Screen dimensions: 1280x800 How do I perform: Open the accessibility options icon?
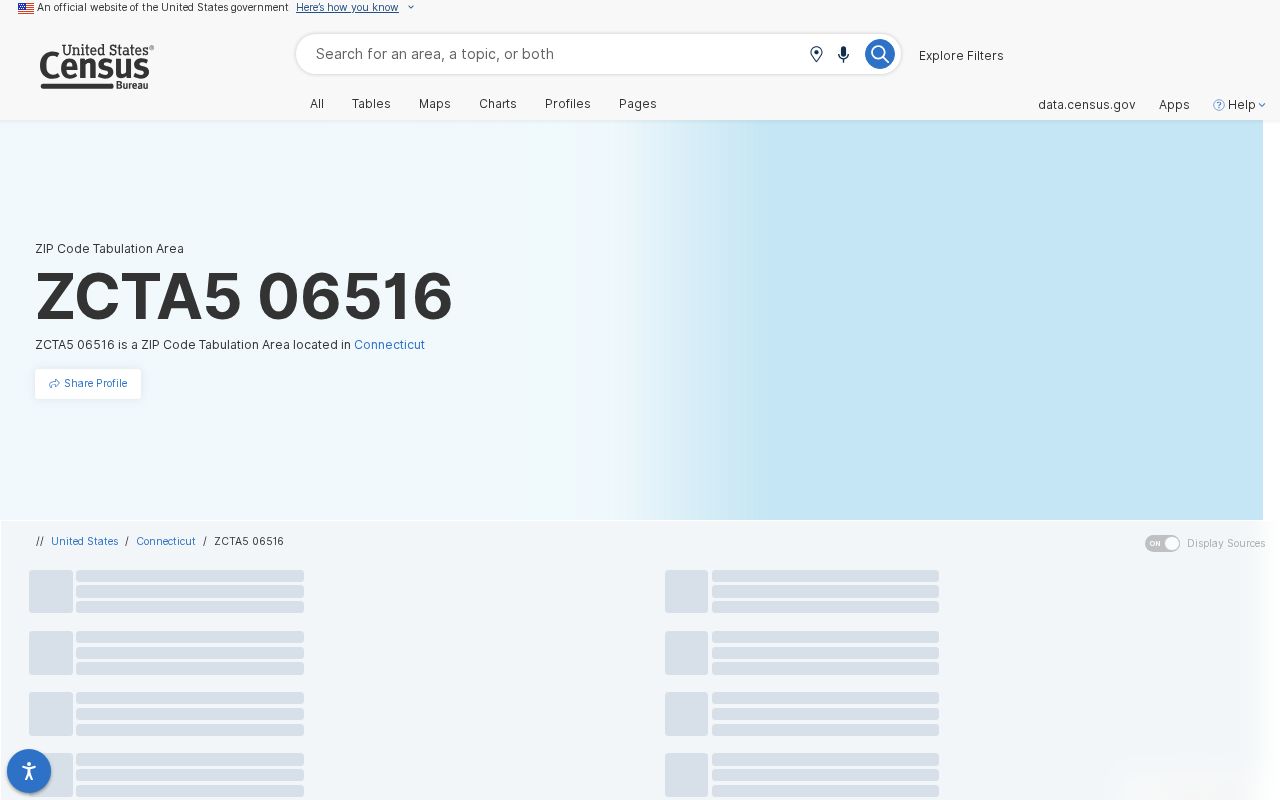click(x=29, y=771)
